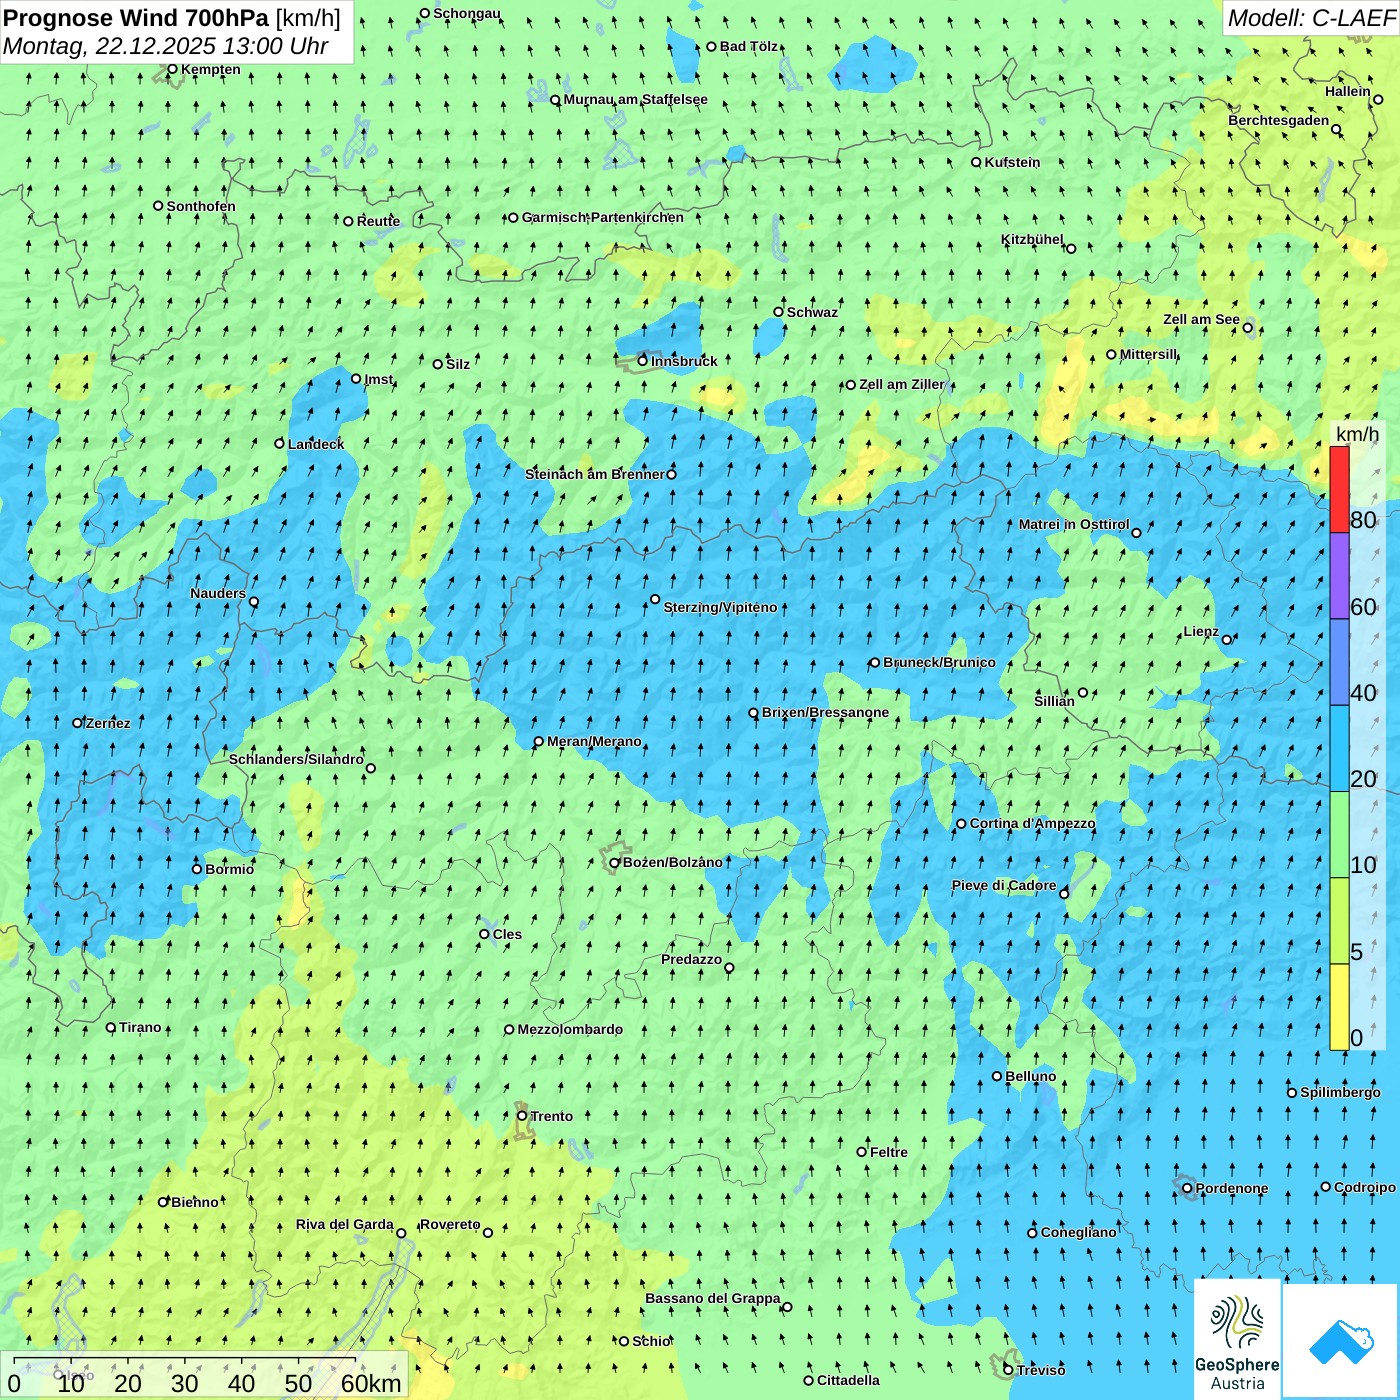Click the medium blue legend color for 40-60
Screen dimensions: 1400x1400
(1339, 663)
